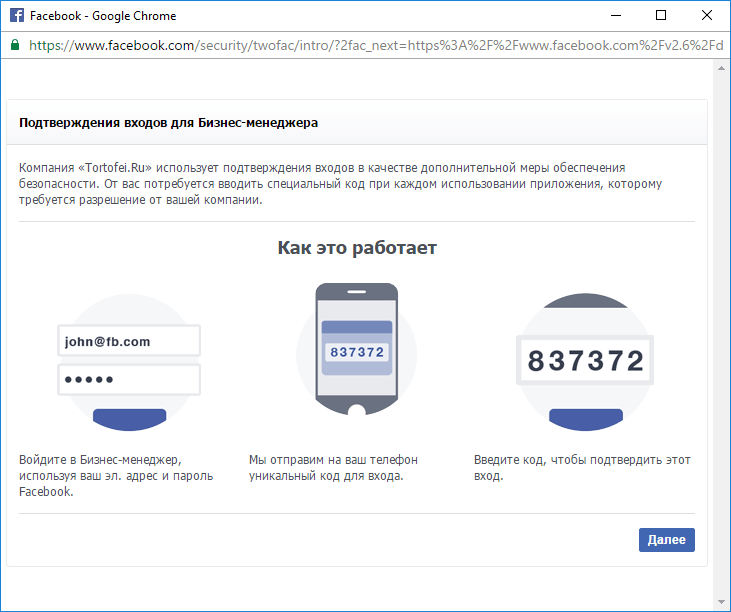Screen dimensions: 731x612
Task: Click the caption 'Войдите в Бизнес-менеджер'
Action: pyautogui.click(x=100, y=460)
